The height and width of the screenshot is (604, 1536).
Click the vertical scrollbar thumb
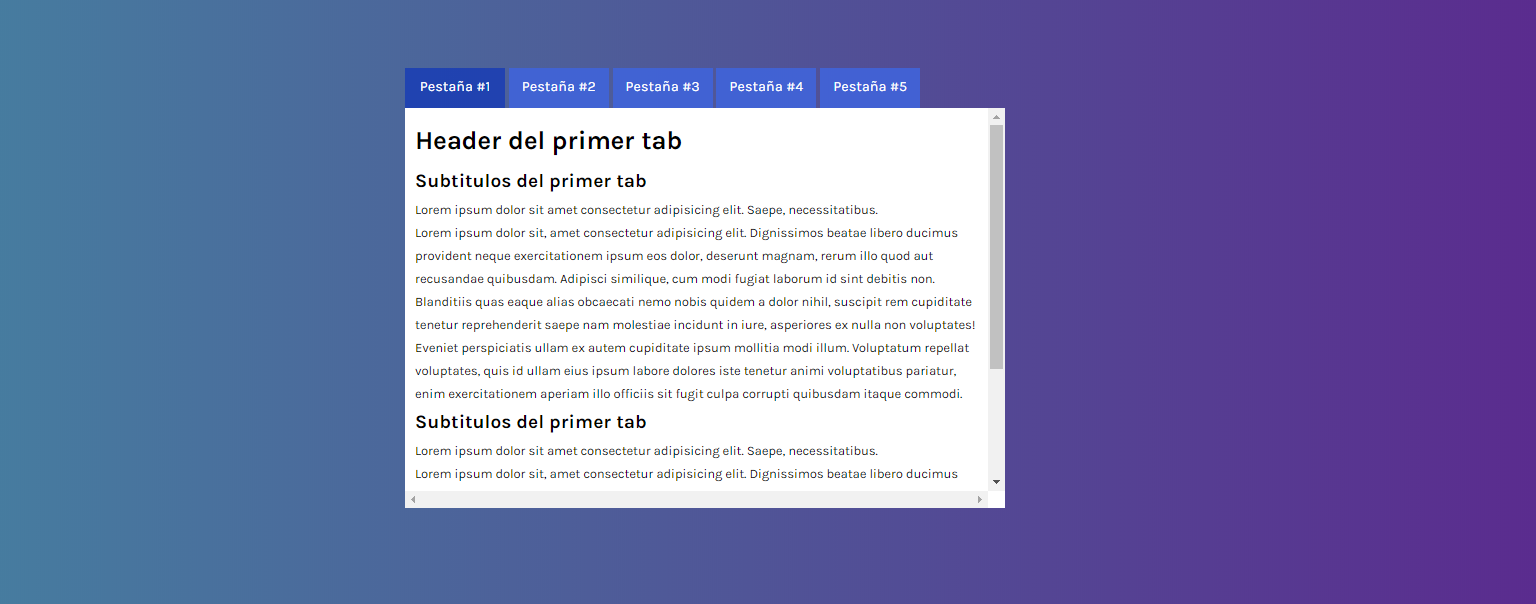click(996, 247)
